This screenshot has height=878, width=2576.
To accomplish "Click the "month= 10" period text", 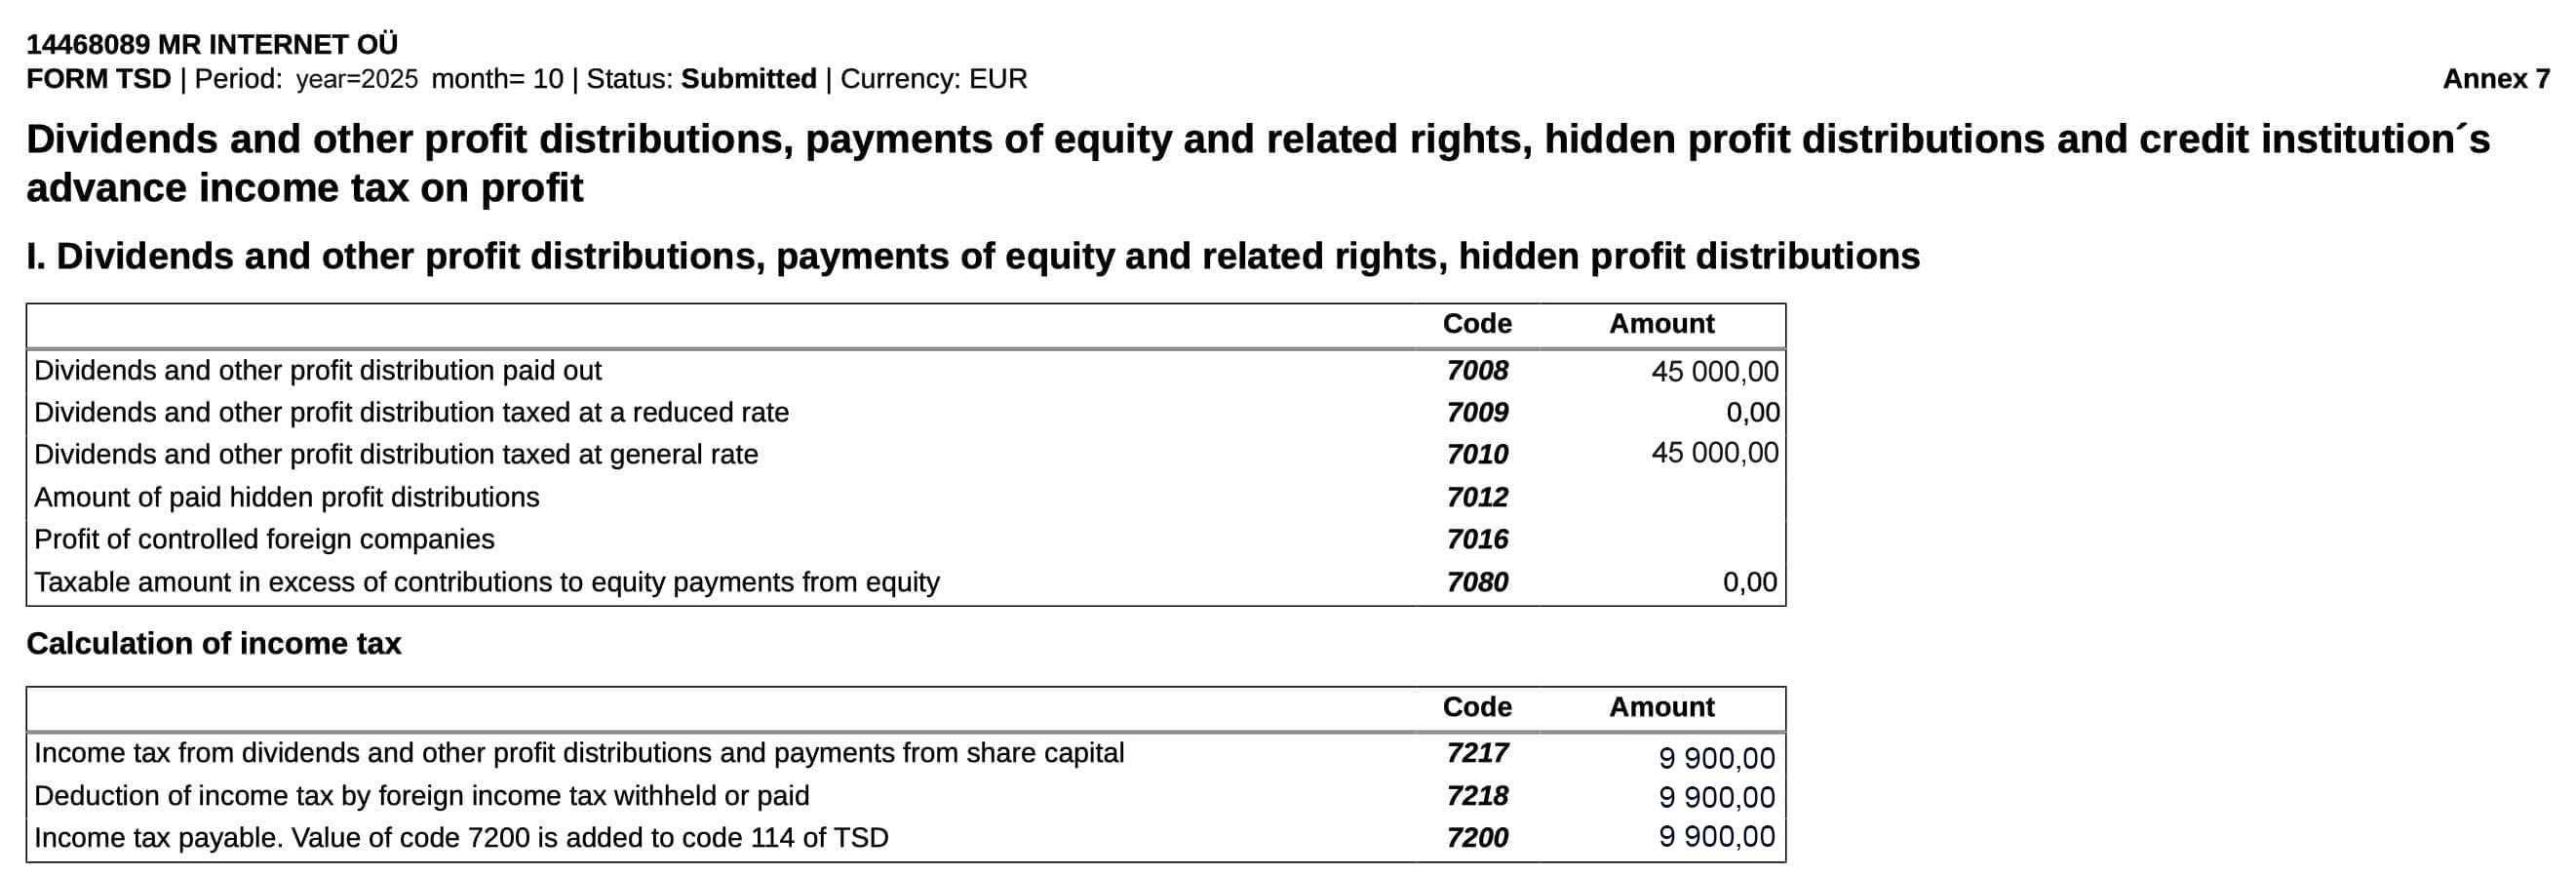I will 497,79.
